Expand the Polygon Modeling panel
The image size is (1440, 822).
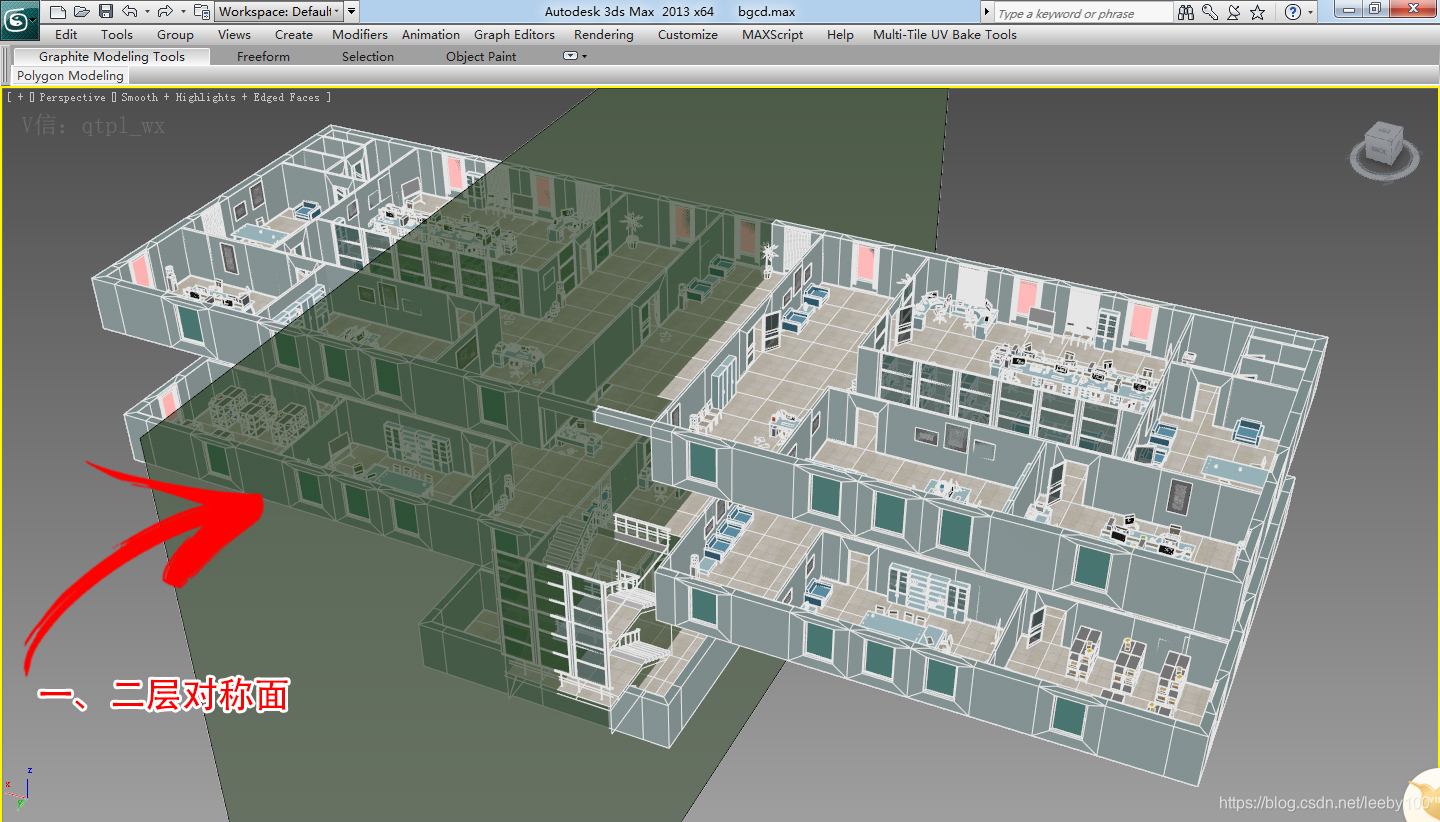click(x=70, y=75)
